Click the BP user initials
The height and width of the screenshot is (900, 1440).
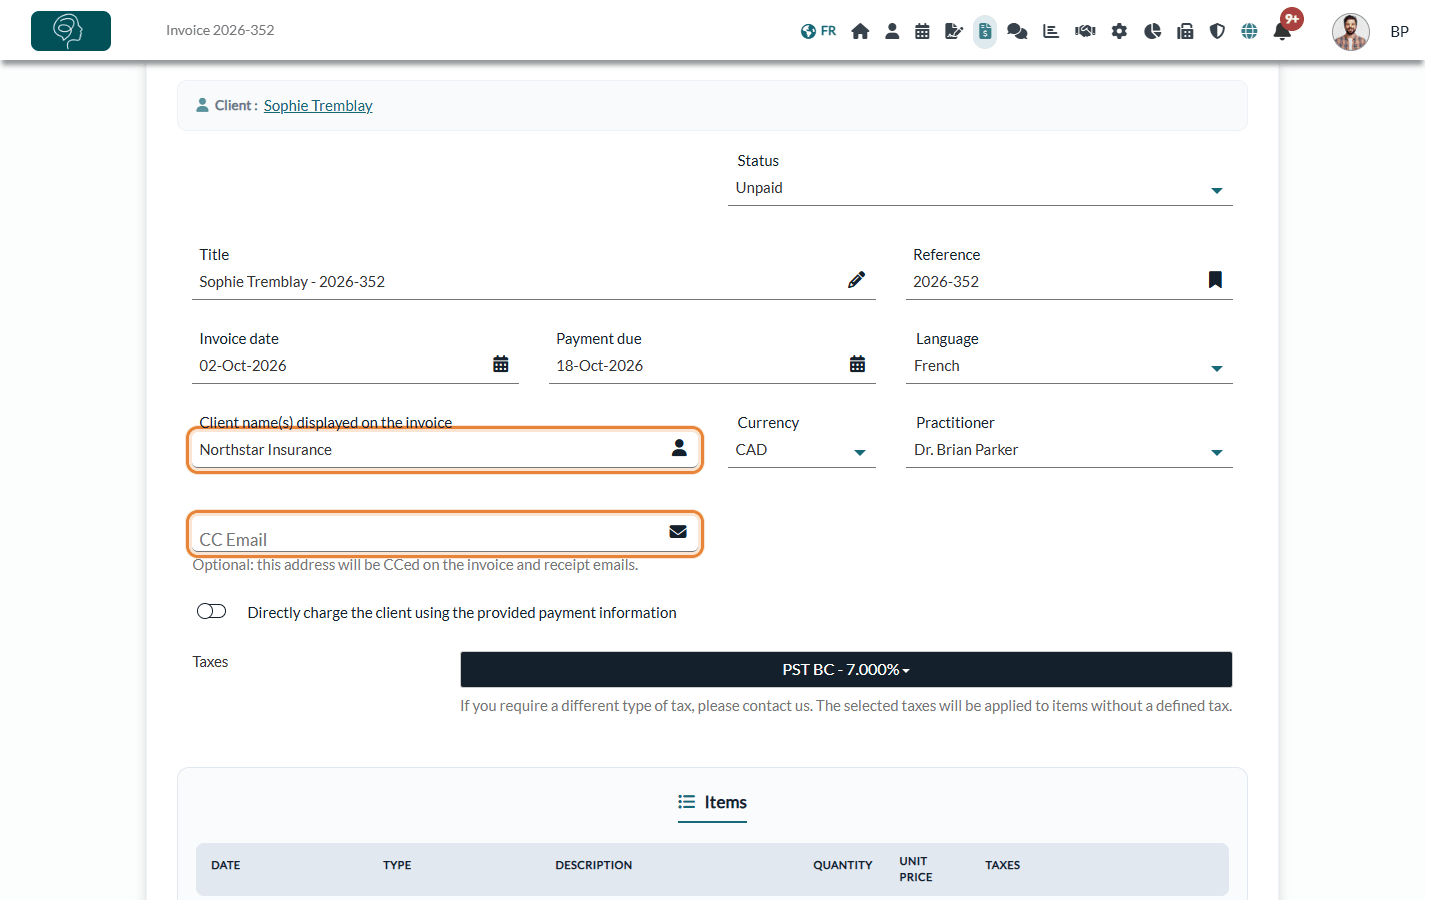click(1399, 32)
